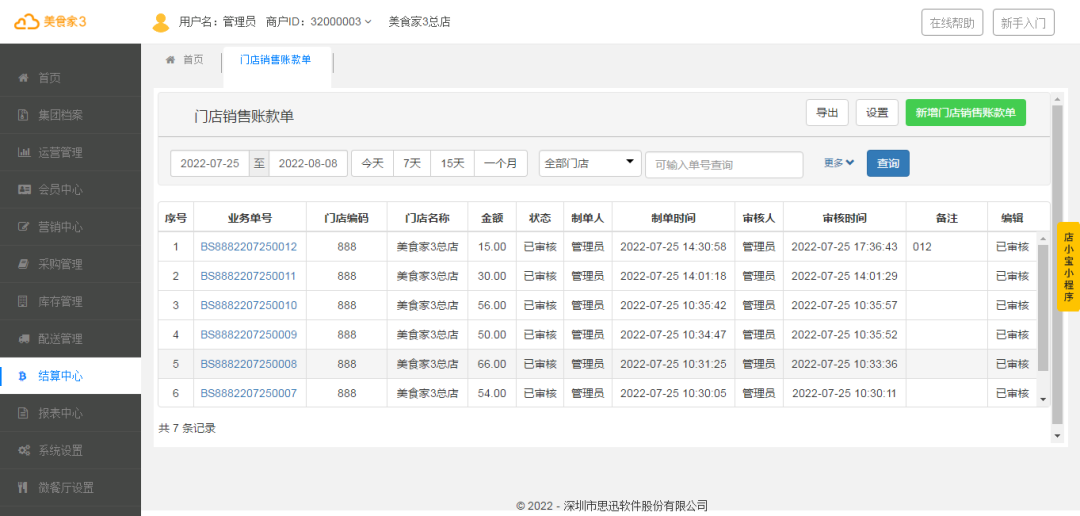Click the table's vertical scrollbar down arrow
This screenshot has width=1080, height=516.
pos(1044,399)
